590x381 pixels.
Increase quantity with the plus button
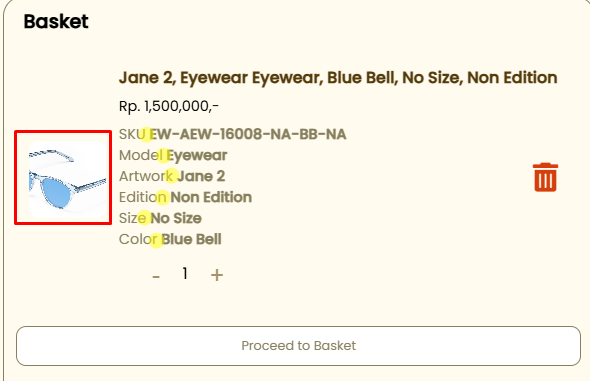[217, 275]
